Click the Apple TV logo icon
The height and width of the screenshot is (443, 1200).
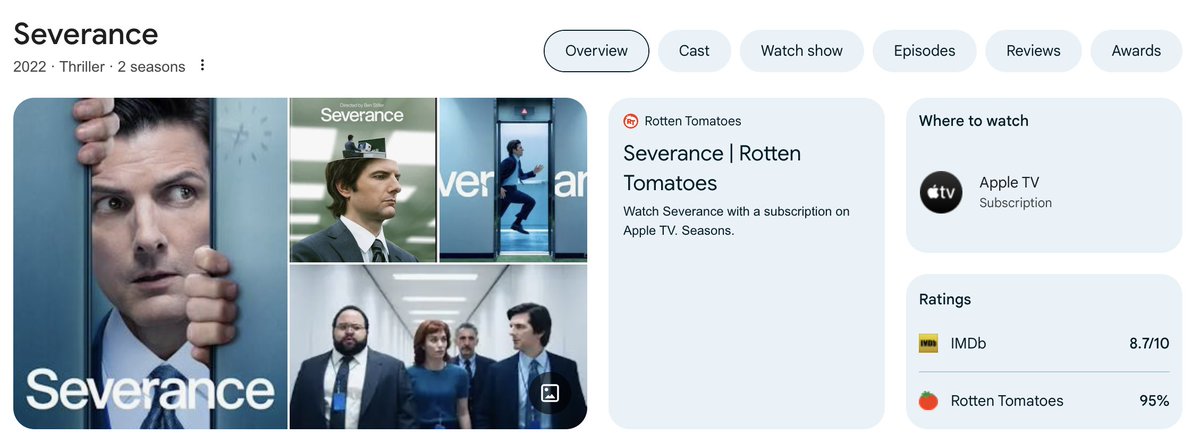[941, 192]
